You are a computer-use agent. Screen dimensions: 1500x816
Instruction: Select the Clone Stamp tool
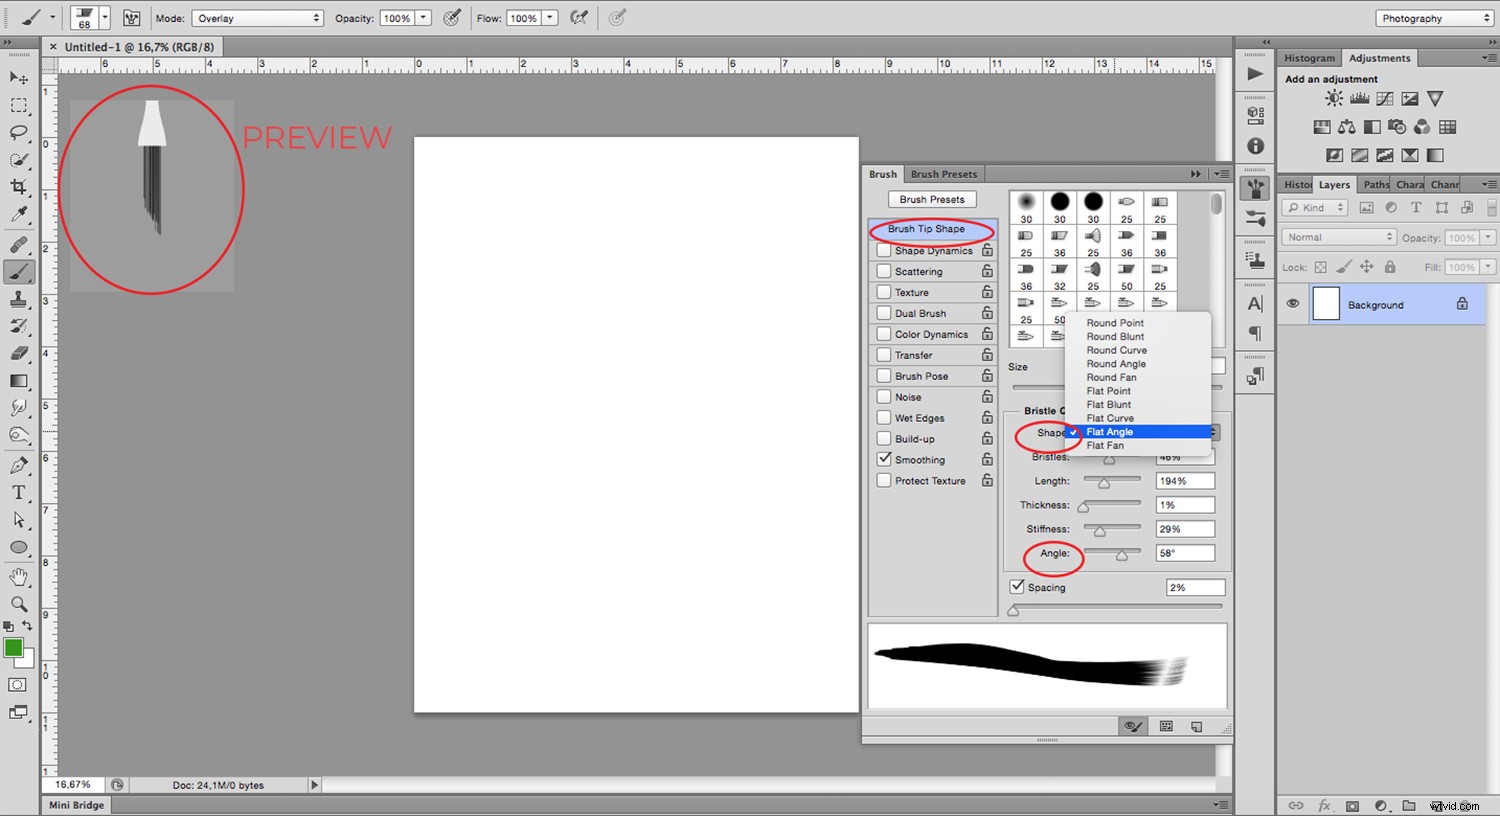click(x=18, y=298)
